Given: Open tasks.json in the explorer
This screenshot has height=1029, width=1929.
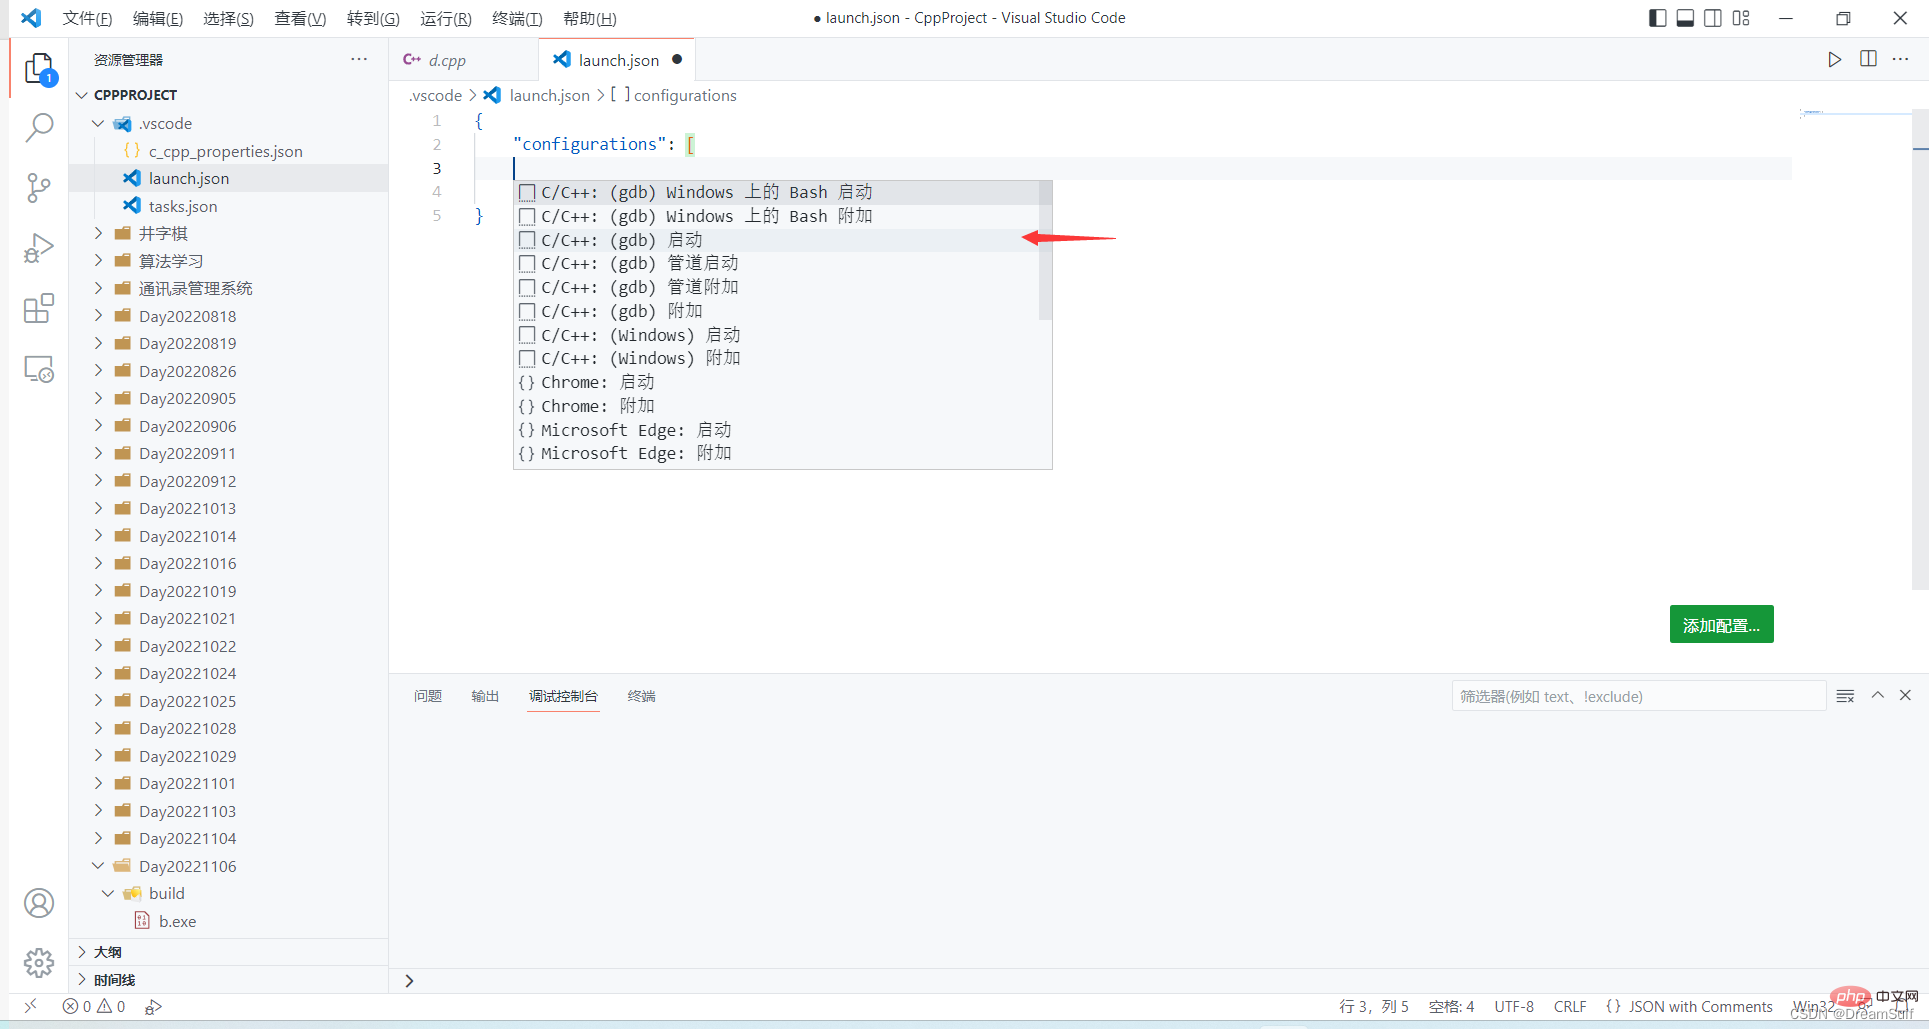Looking at the screenshot, I should coord(182,206).
